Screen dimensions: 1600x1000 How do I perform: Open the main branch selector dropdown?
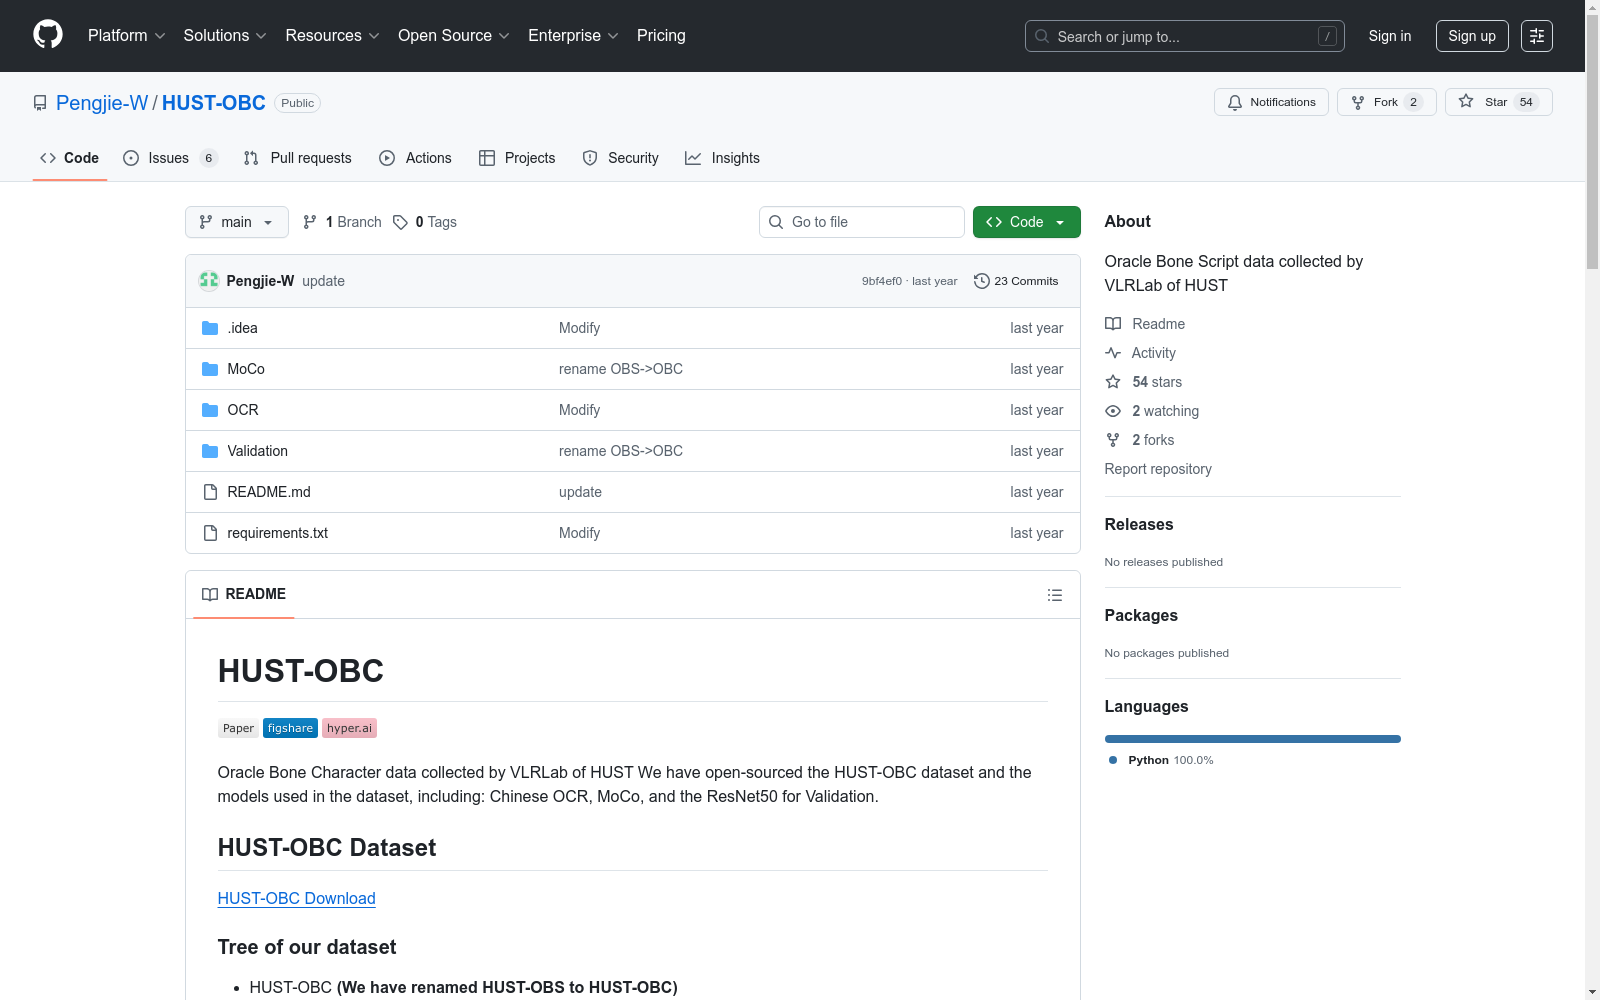point(237,222)
